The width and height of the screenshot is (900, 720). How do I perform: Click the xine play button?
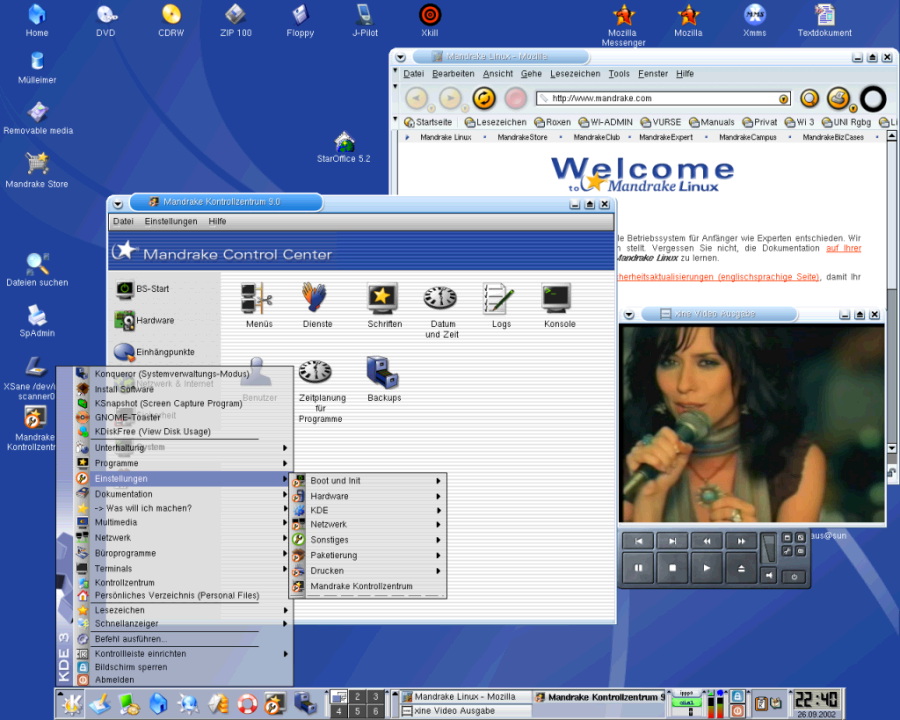[707, 568]
